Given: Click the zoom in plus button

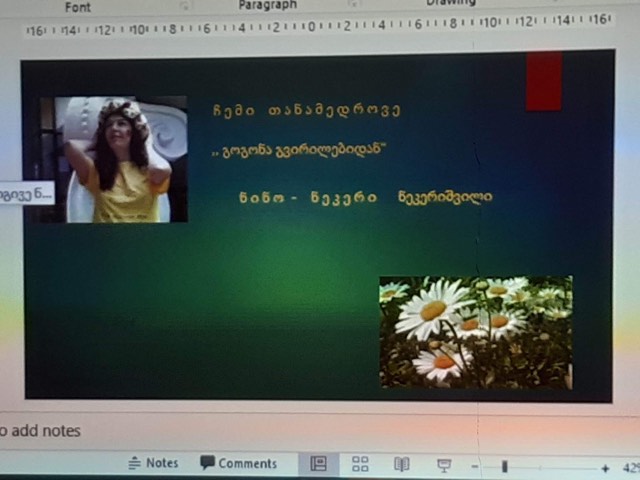Looking at the screenshot, I should (605, 468).
